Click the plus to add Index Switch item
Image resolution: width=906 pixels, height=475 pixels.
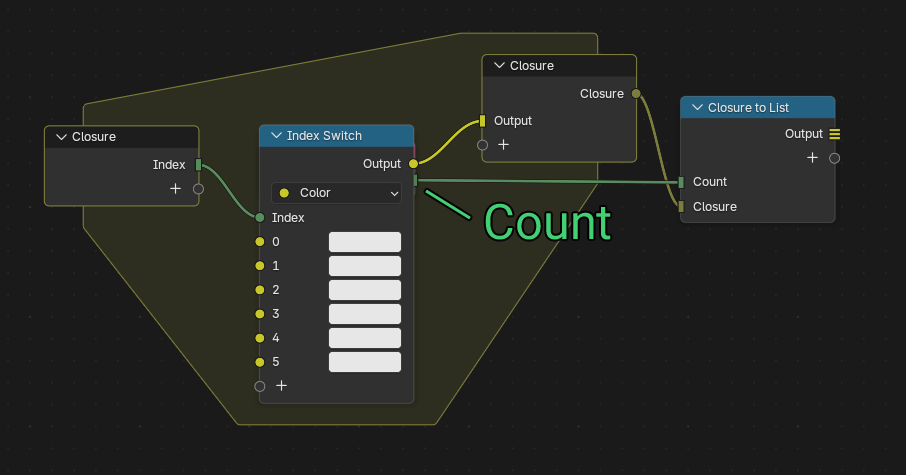tap(281, 386)
